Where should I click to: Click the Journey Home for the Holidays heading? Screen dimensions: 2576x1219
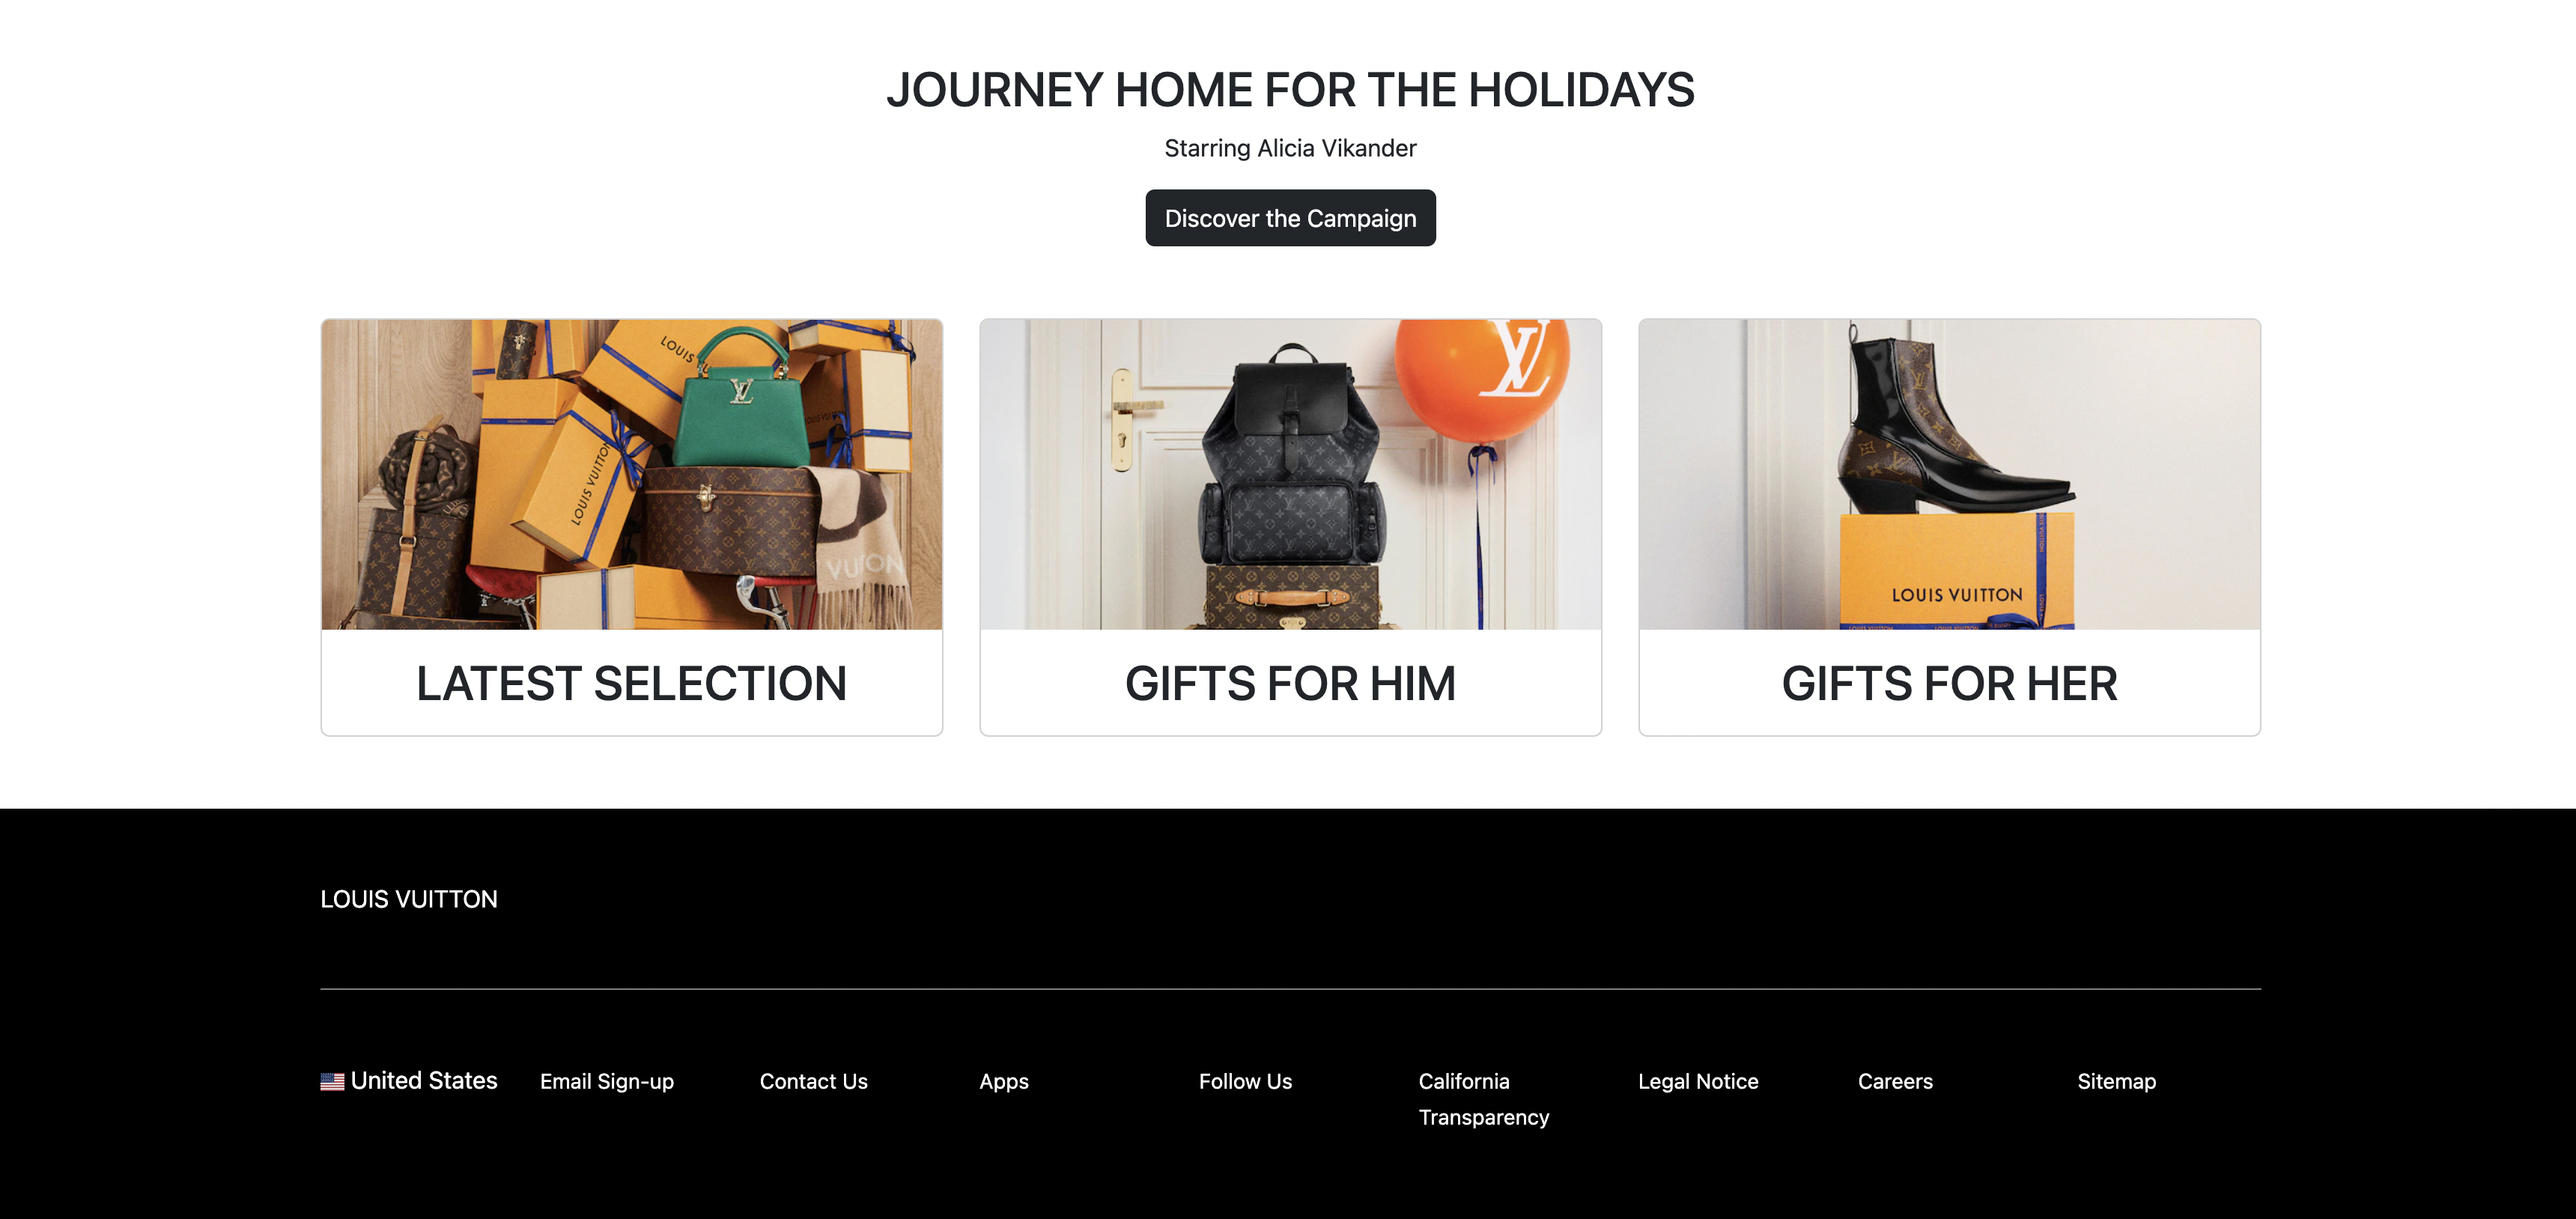[1290, 90]
